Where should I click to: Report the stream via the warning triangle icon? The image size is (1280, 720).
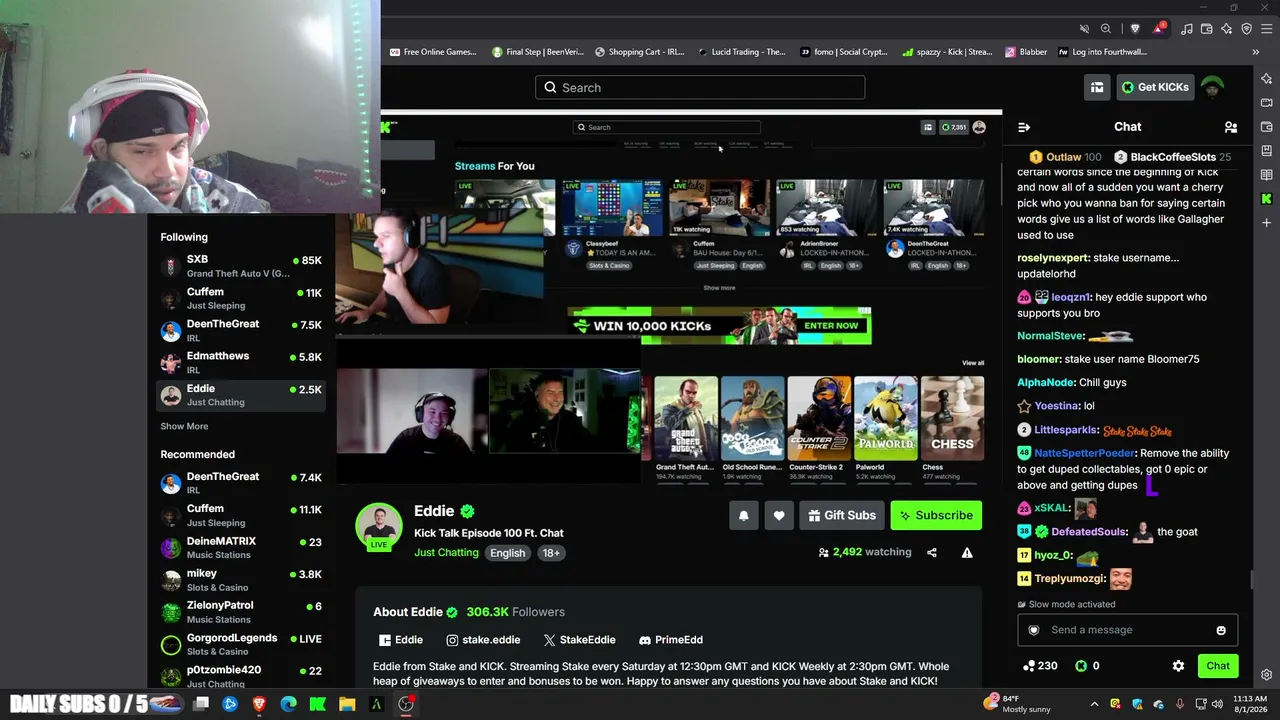[967, 552]
